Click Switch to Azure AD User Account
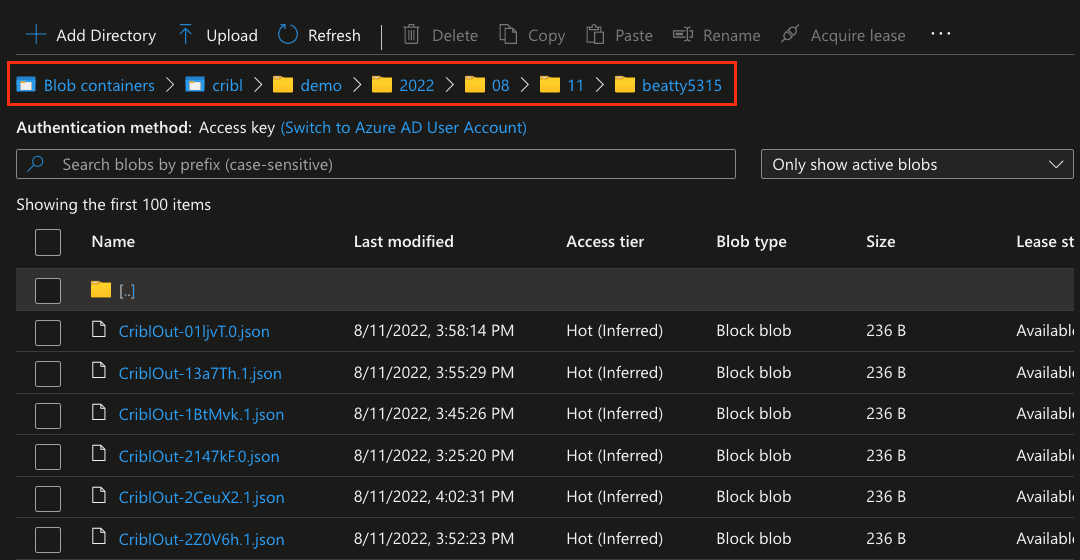 [403, 128]
